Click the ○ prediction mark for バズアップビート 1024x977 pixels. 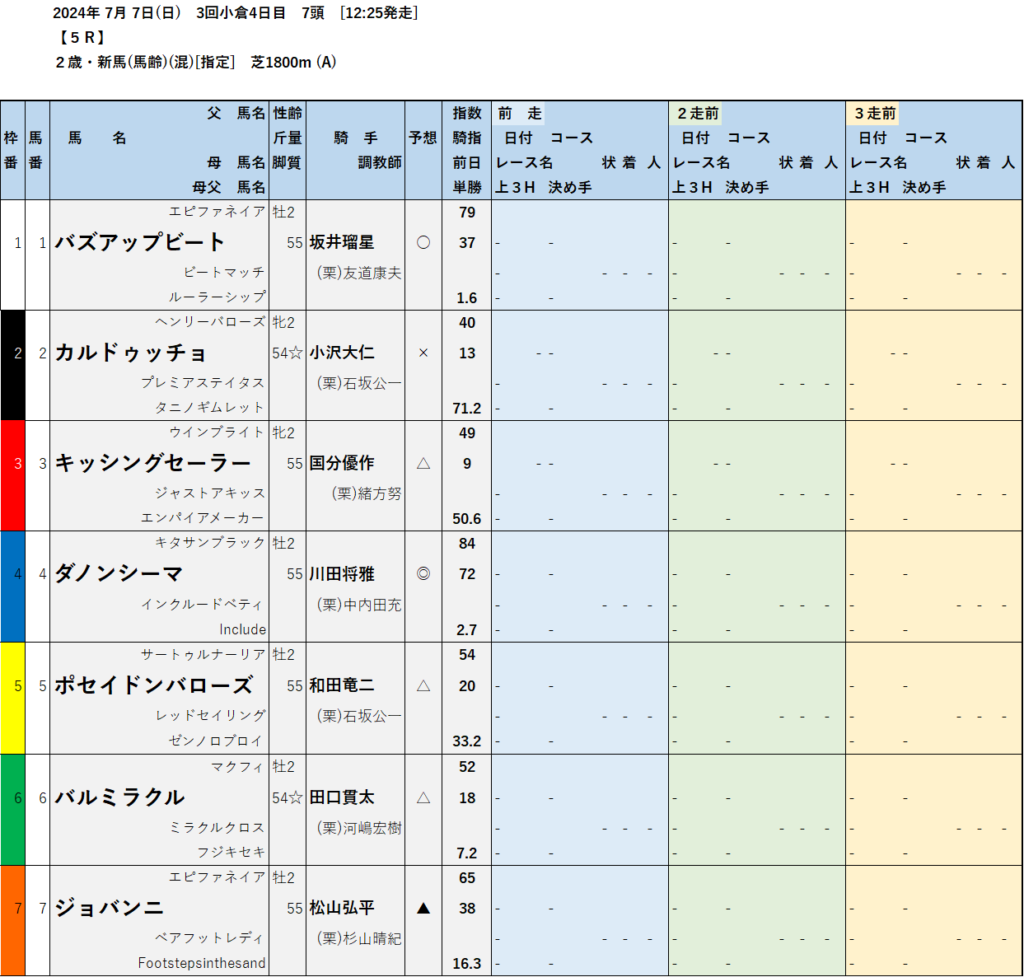click(423, 242)
